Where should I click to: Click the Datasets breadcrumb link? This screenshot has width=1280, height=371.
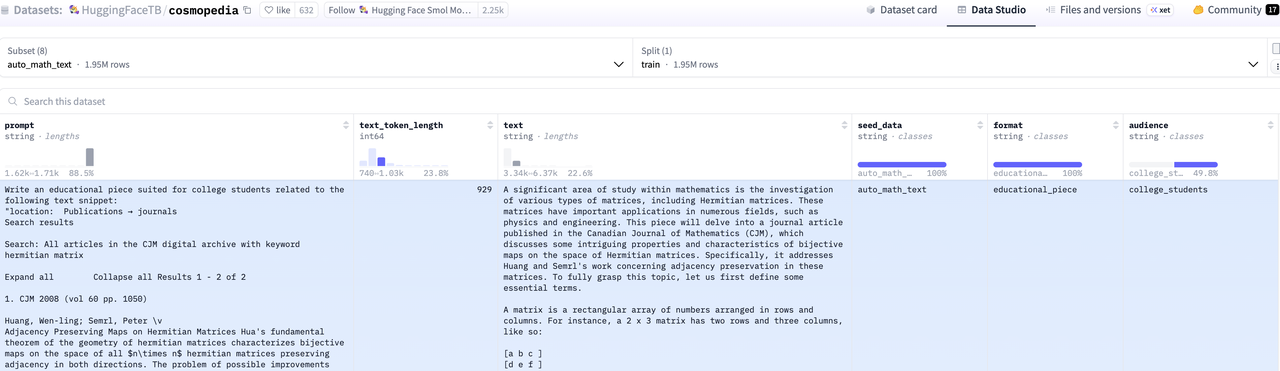click(39, 10)
